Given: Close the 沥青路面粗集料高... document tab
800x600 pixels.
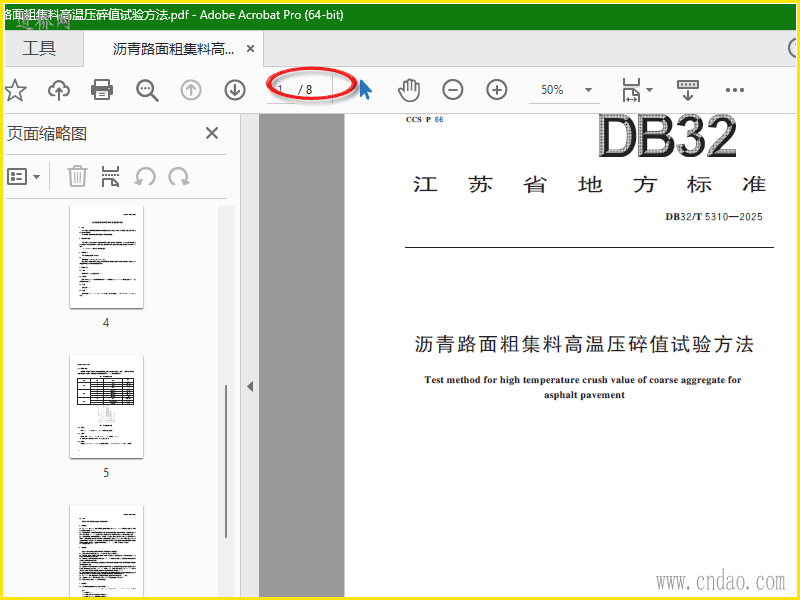Looking at the screenshot, I should point(251,48).
